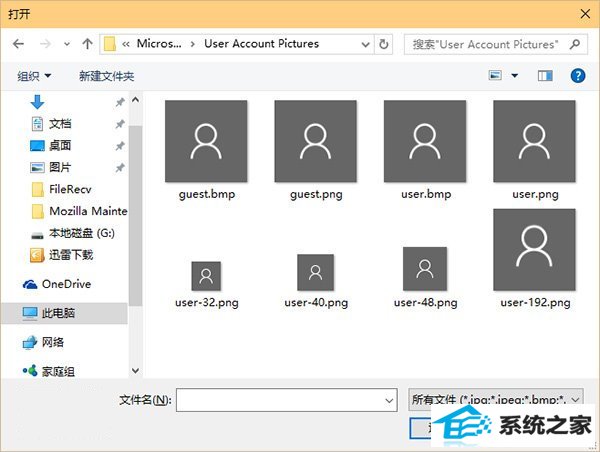Screen dimensions: 600x452
Task: Open the 组织 menu
Action: pyautogui.click(x=34, y=76)
